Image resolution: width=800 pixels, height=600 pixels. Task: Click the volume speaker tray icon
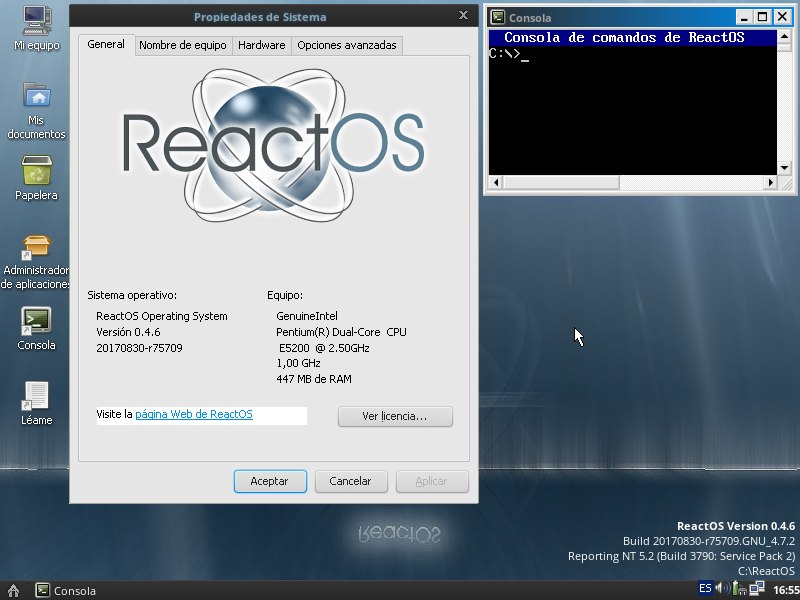722,588
